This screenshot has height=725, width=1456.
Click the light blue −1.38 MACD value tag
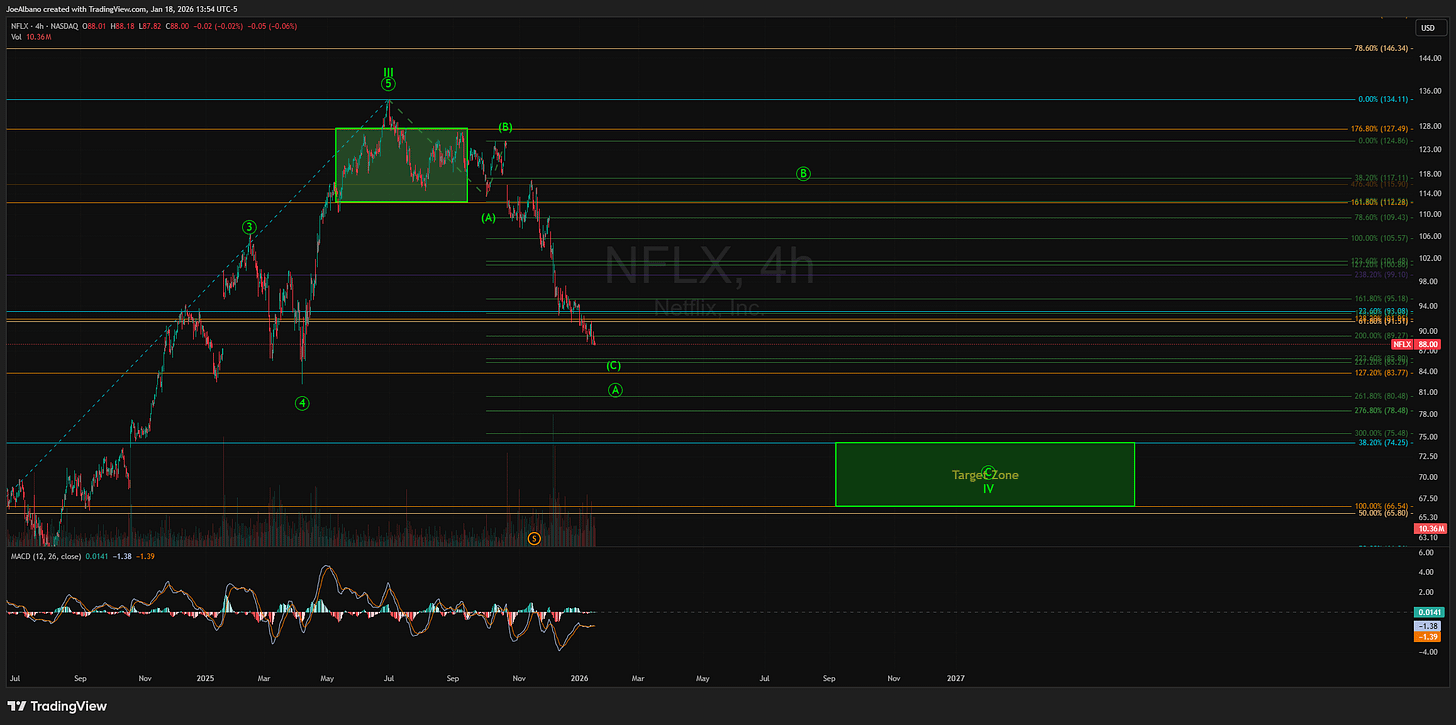pyautogui.click(x=1425, y=624)
